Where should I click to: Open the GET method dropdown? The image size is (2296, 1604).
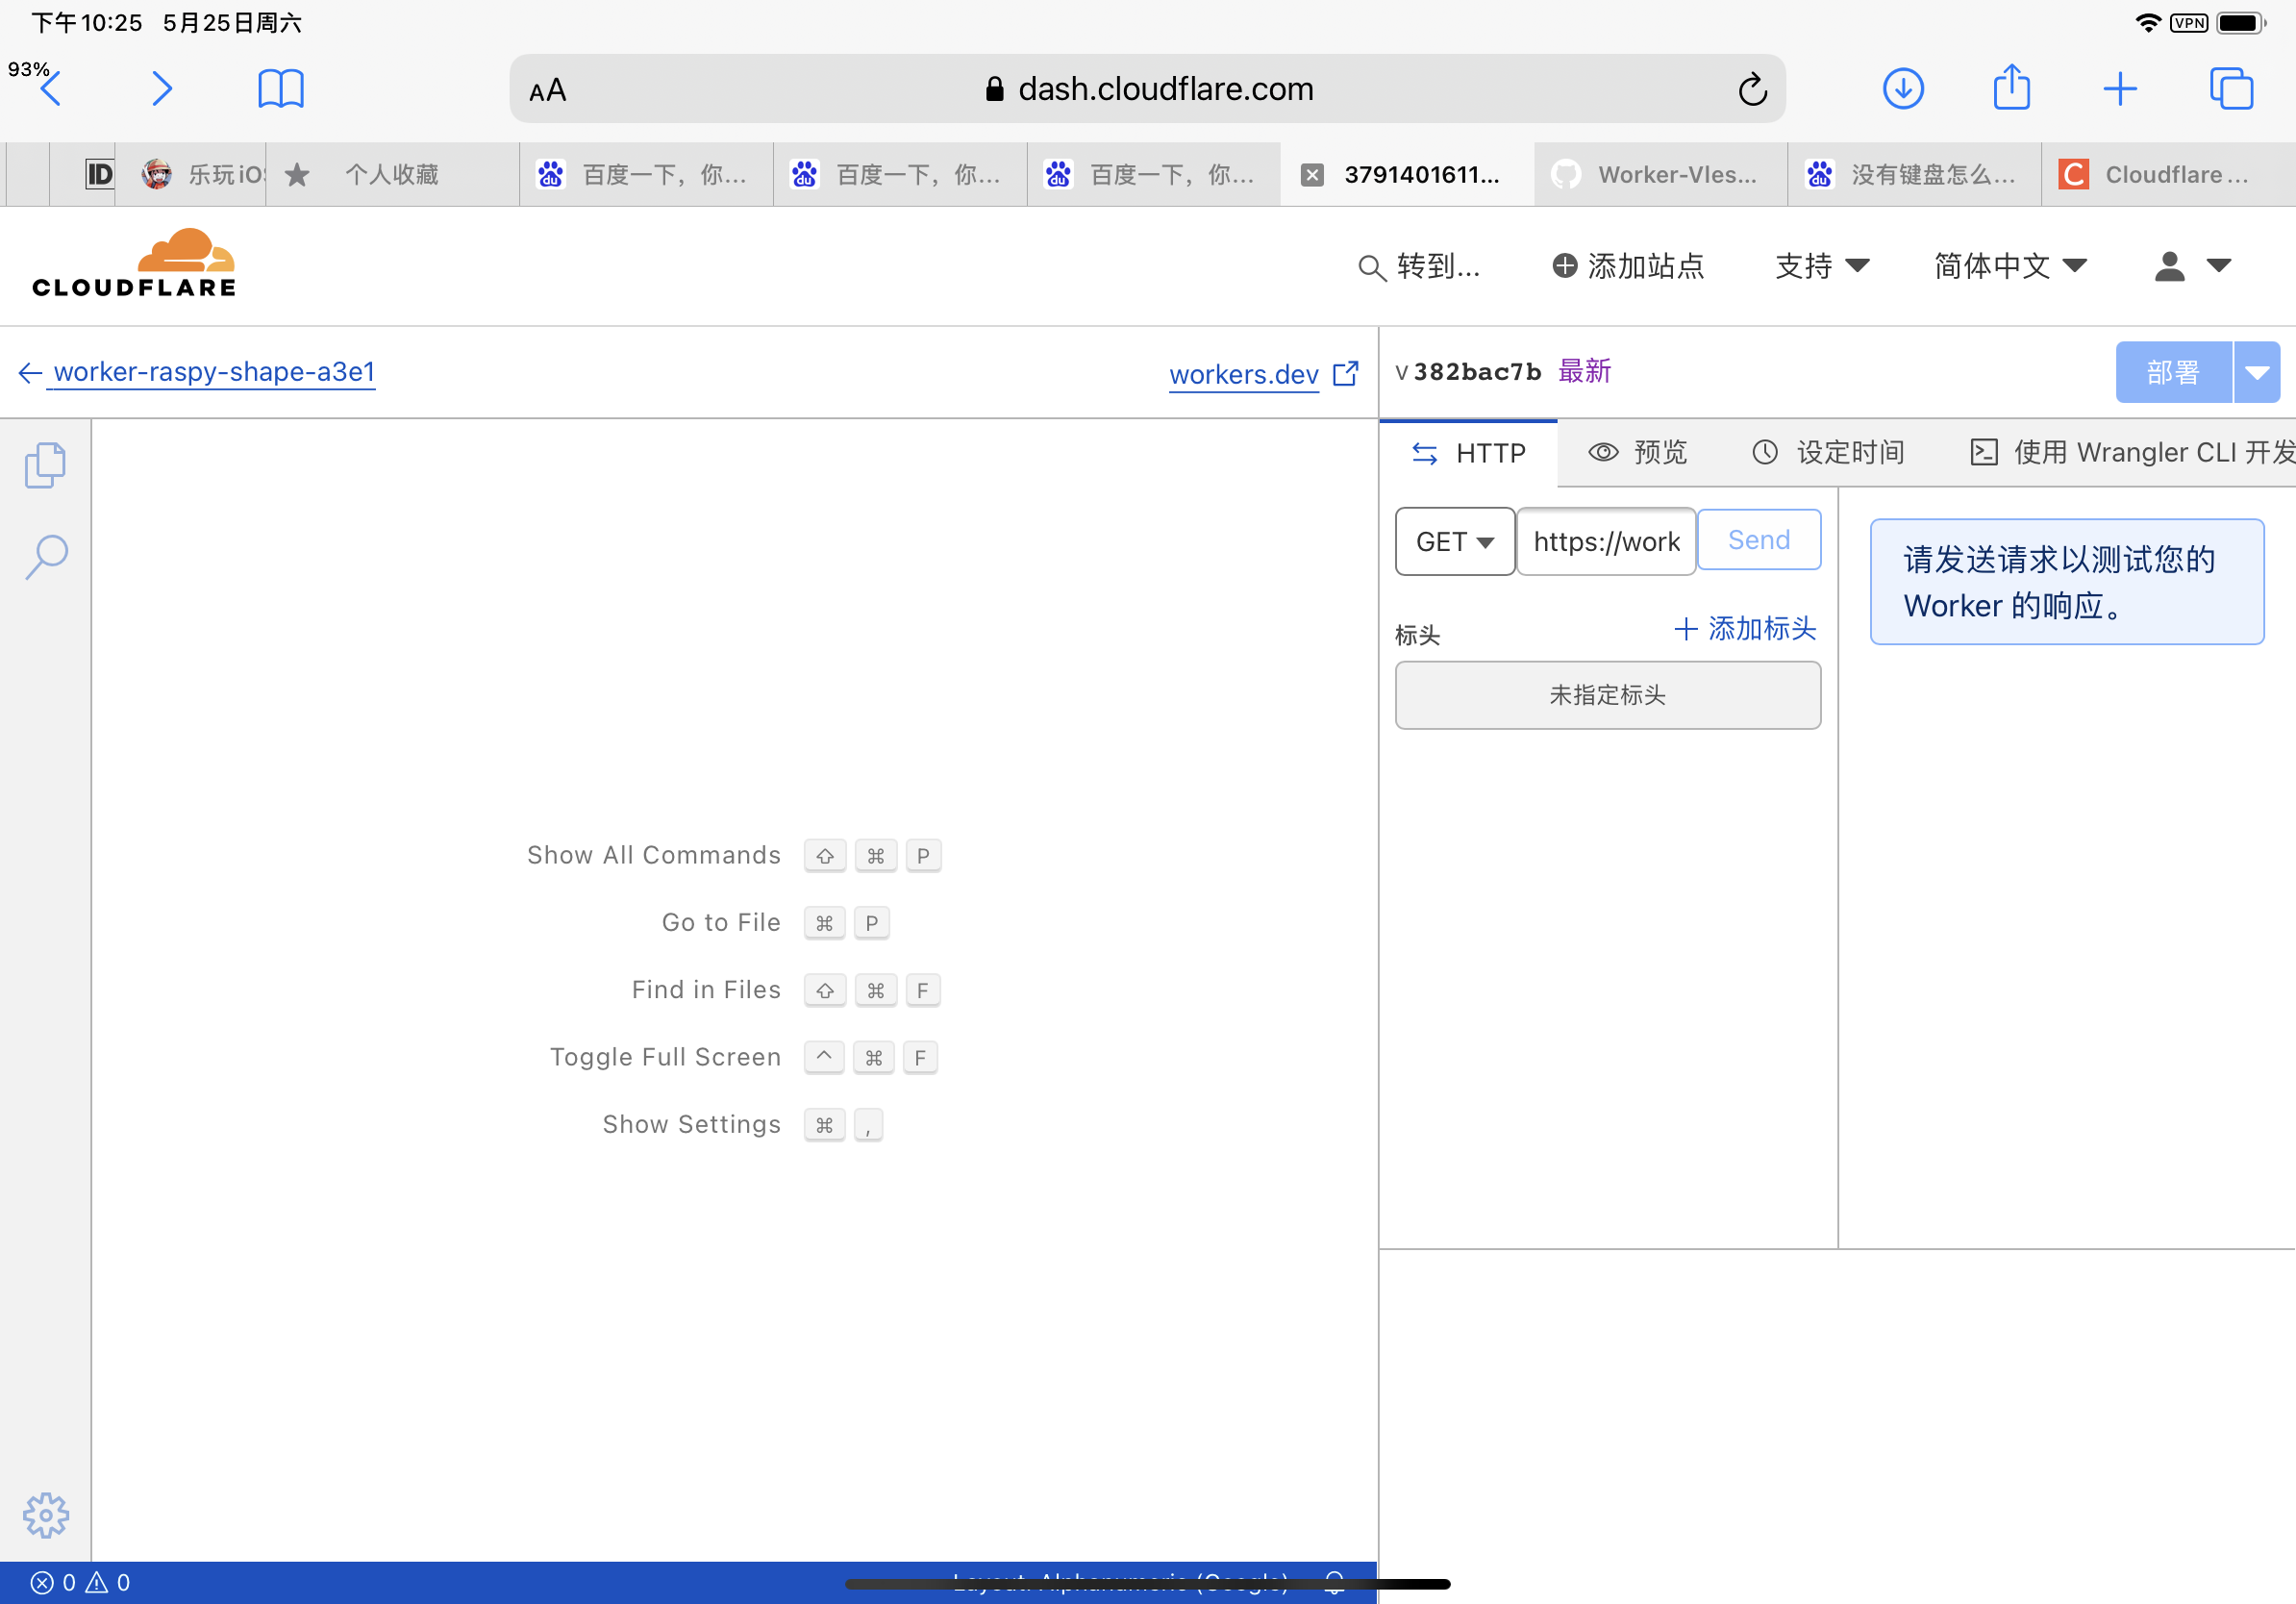1454,542
